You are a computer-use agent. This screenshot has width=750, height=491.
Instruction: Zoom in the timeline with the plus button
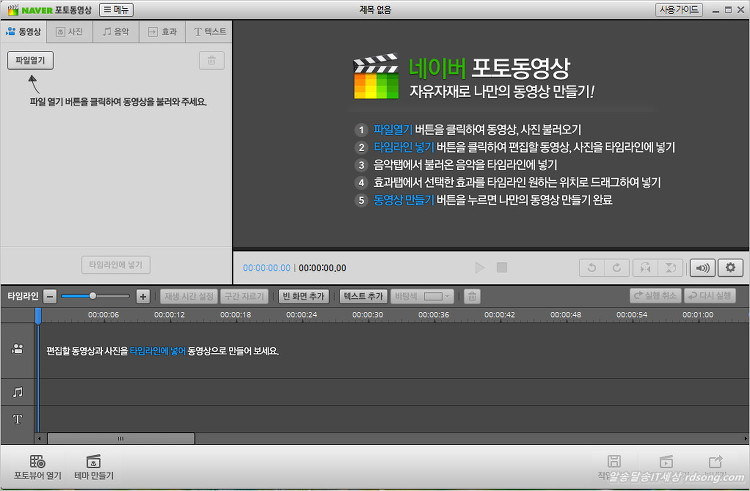143,296
